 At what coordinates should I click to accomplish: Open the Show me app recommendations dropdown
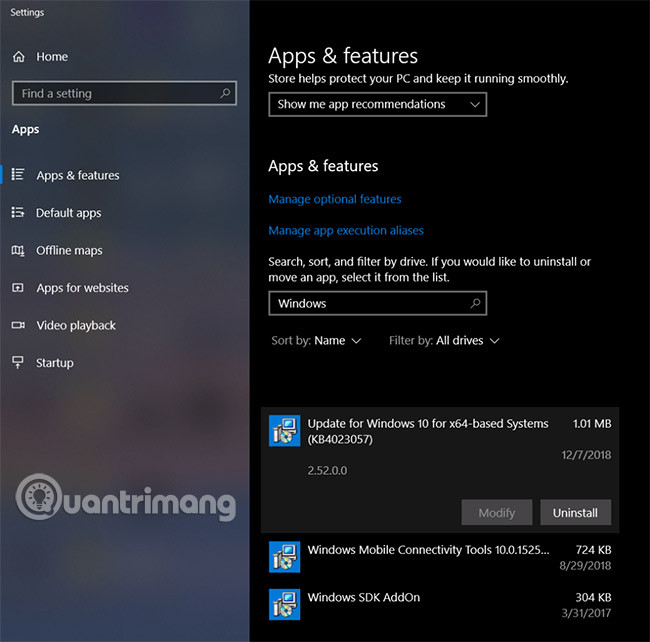pyautogui.click(x=377, y=104)
